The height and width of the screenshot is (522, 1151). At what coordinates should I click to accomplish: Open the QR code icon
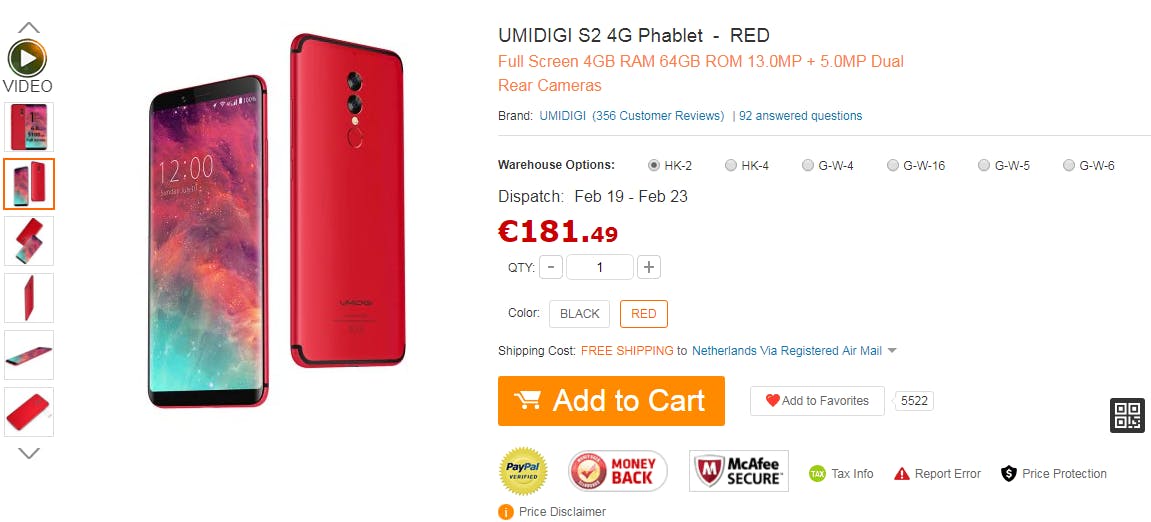click(x=1127, y=415)
